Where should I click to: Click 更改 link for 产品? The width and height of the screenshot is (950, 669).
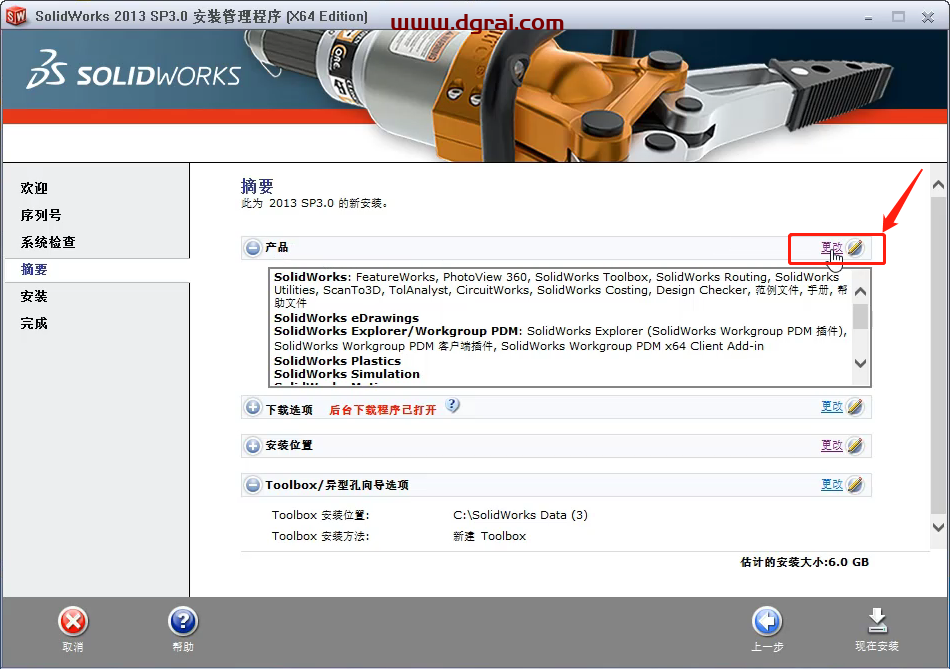pyautogui.click(x=832, y=247)
